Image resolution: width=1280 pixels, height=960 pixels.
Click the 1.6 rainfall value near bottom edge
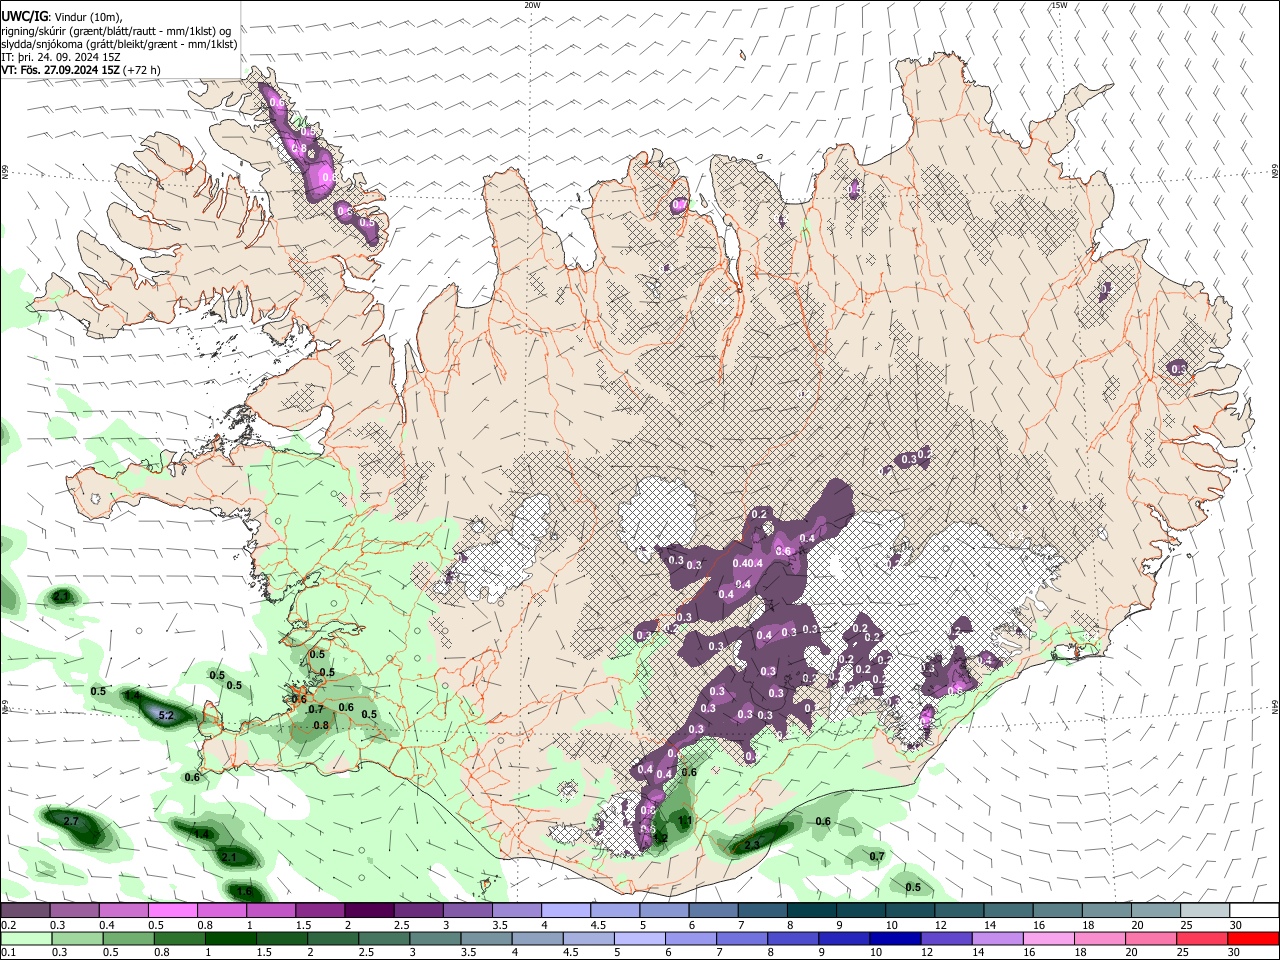(x=244, y=891)
